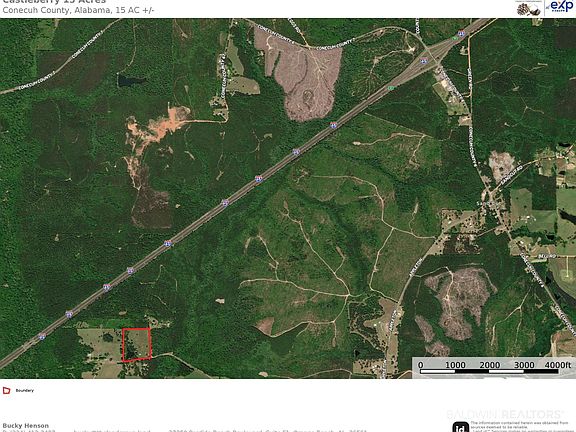Click the map distance scale bar
This screenshot has height=432, width=576.
(x=489, y=372)
